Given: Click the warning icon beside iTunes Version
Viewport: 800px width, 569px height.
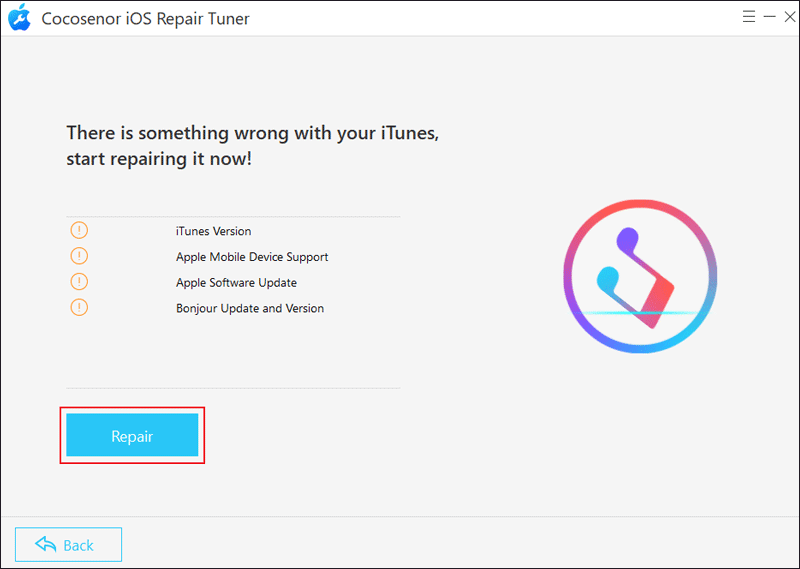Looking at the screenshot, I should coord(79,230).
